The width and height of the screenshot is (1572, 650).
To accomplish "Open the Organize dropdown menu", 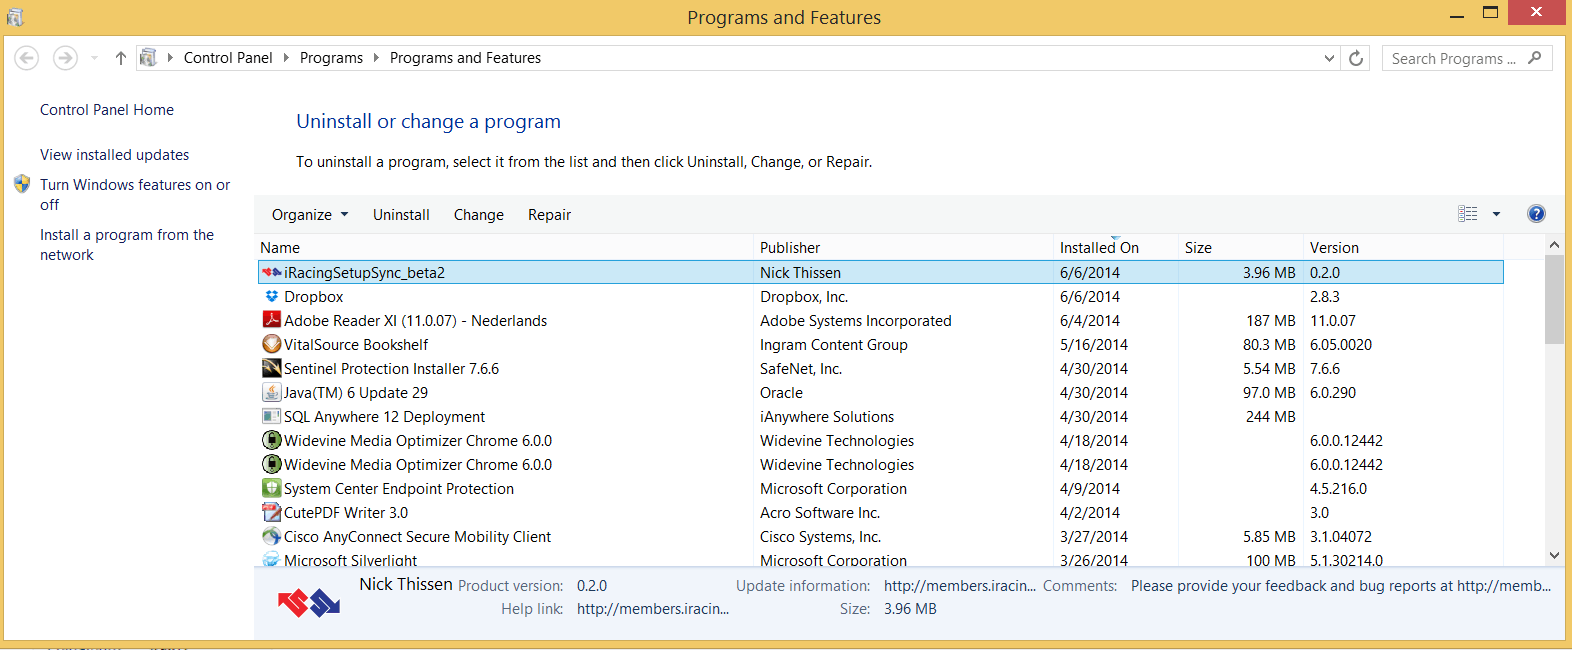I will [x=310, y=215].
